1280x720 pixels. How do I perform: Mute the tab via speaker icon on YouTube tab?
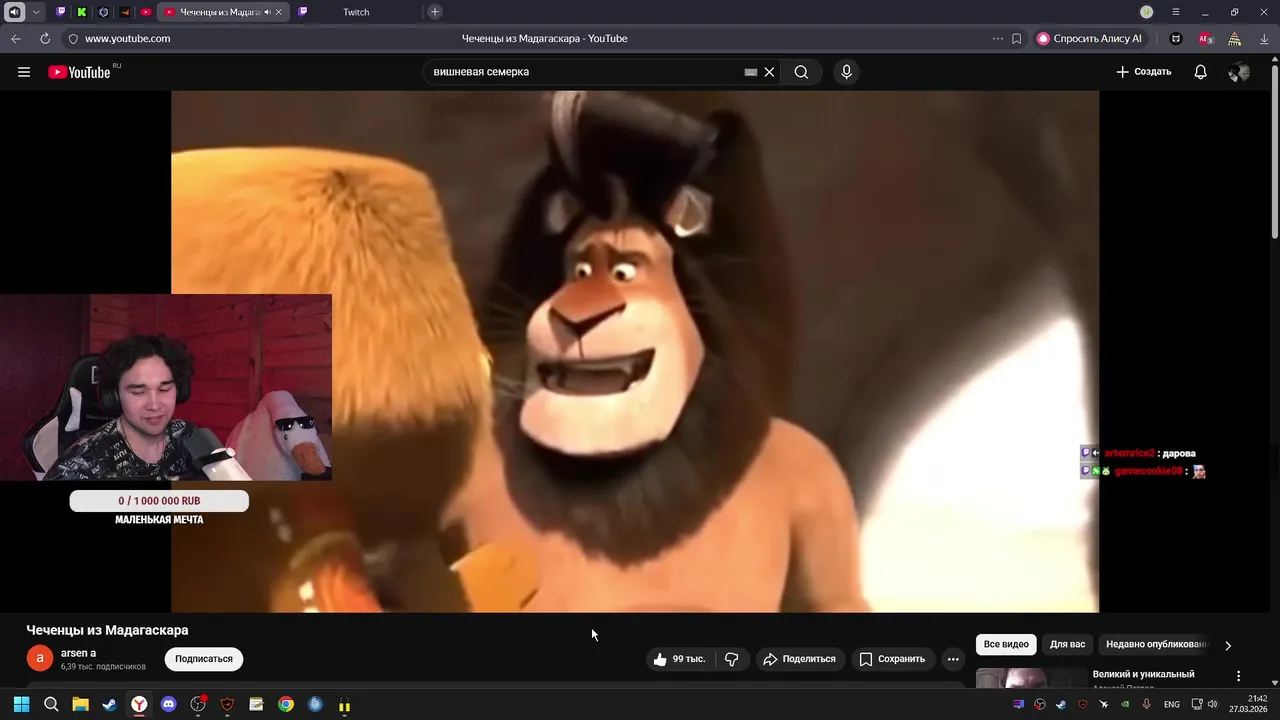(x=267, y=12)
